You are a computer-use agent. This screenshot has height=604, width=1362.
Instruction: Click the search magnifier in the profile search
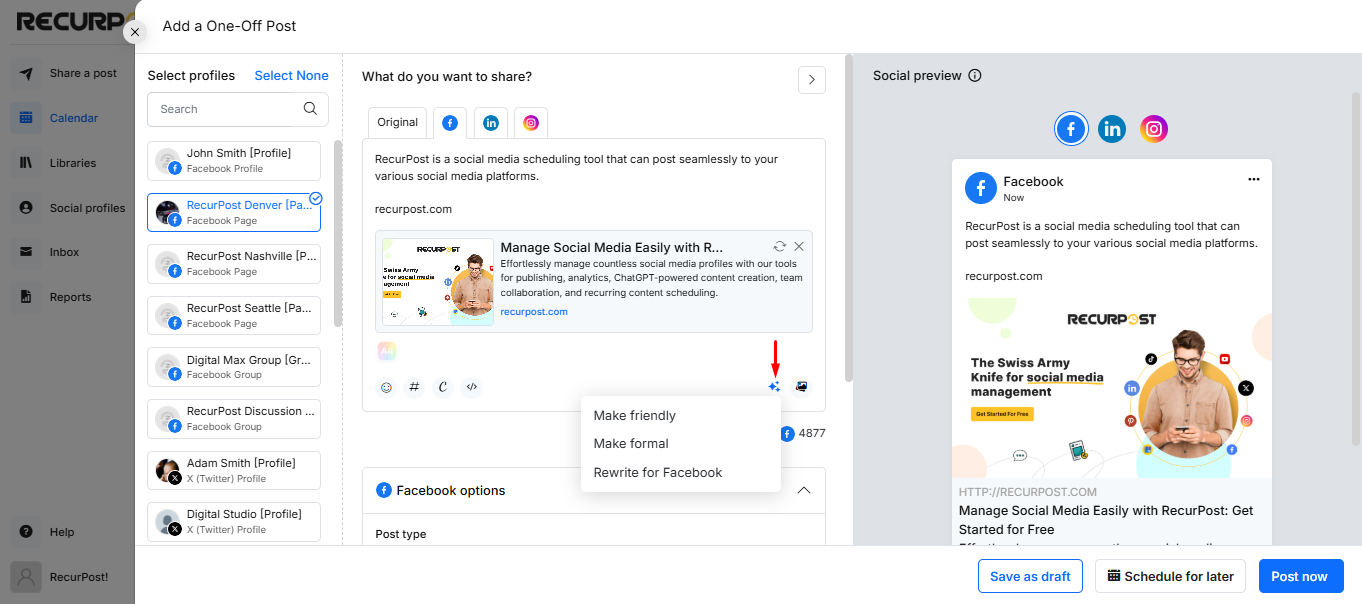310,109
